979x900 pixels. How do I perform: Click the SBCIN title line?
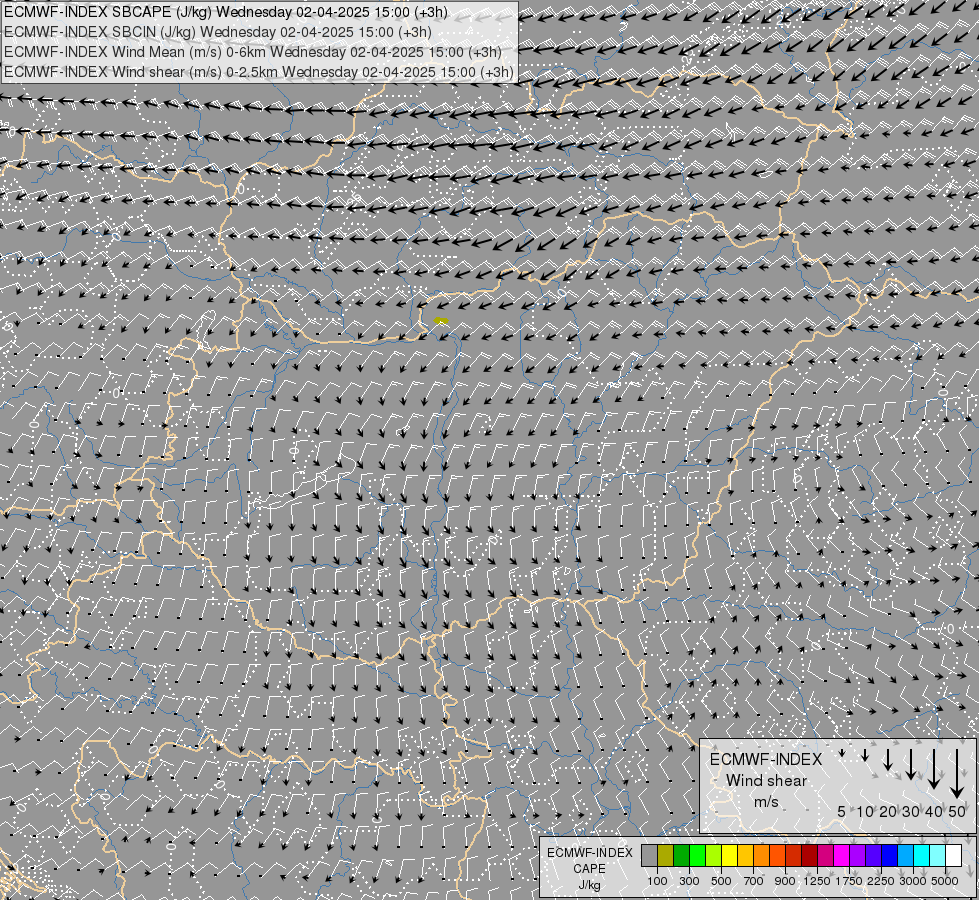217,32
